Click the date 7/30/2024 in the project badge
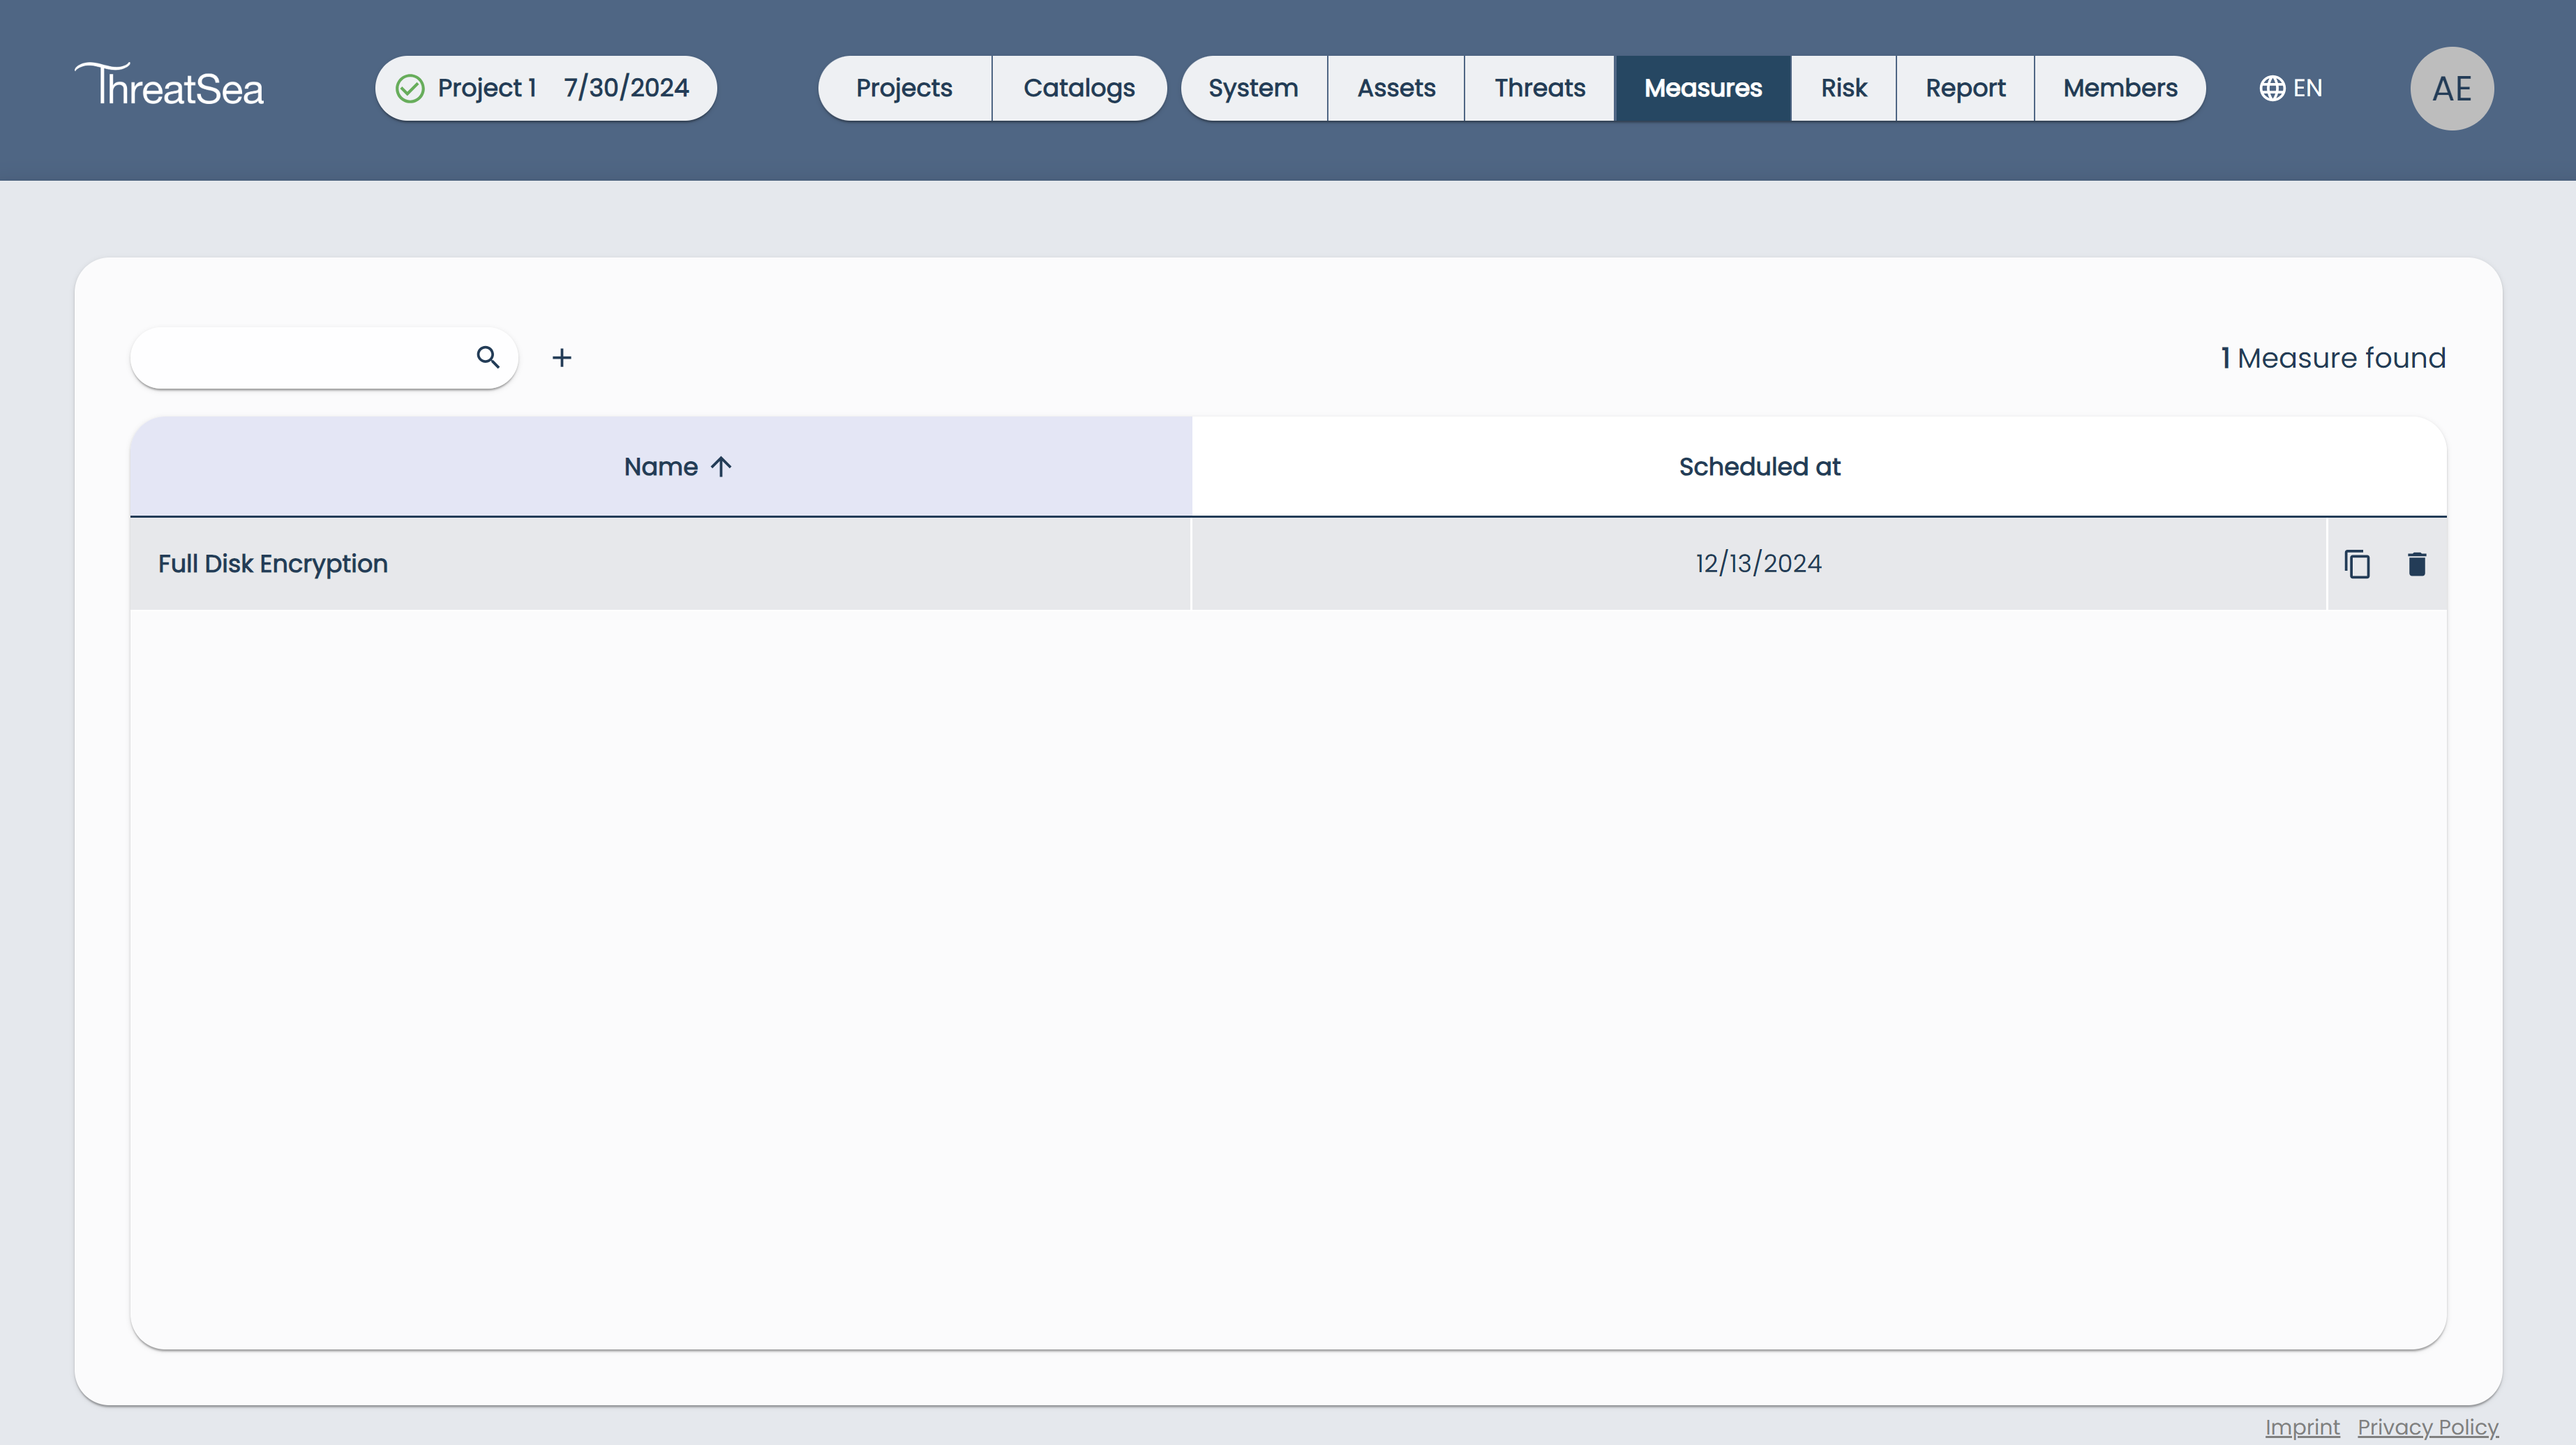Screen dimensions: 2576x1445 pos(626,88)
